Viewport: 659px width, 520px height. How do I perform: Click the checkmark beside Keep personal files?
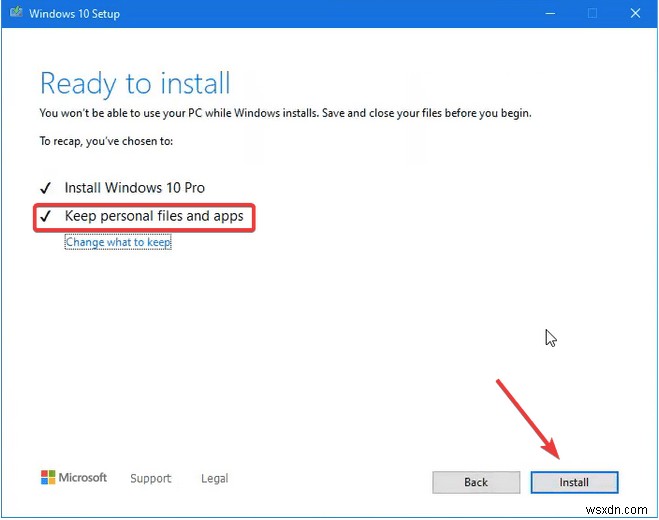(x=45, y=216)
